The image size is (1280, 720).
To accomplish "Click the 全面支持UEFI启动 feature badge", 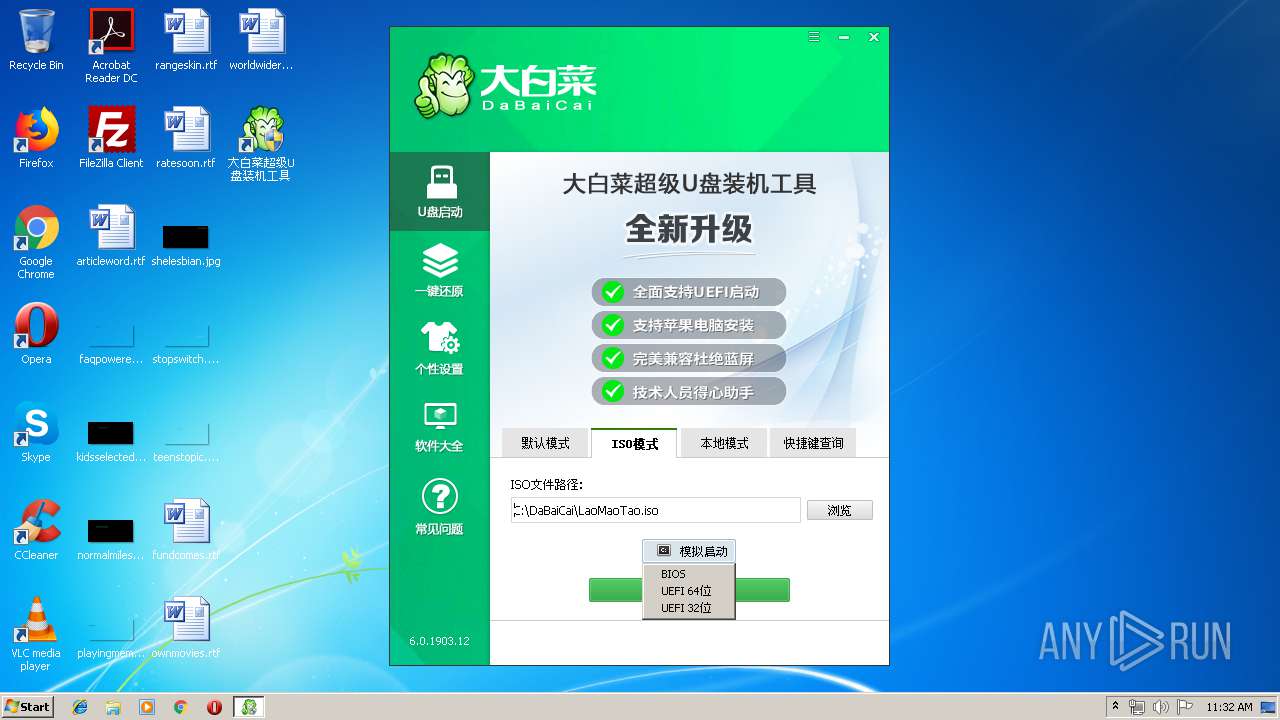I will pos(689,292).
